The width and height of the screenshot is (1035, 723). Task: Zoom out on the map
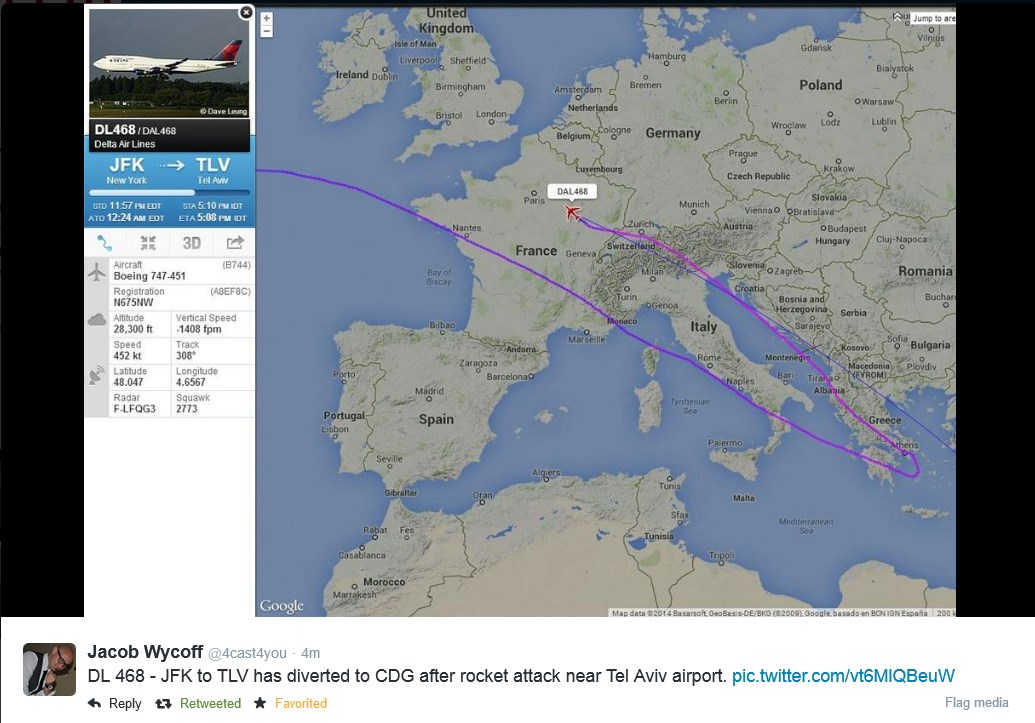pyautogui.click(x=266, y=31)
